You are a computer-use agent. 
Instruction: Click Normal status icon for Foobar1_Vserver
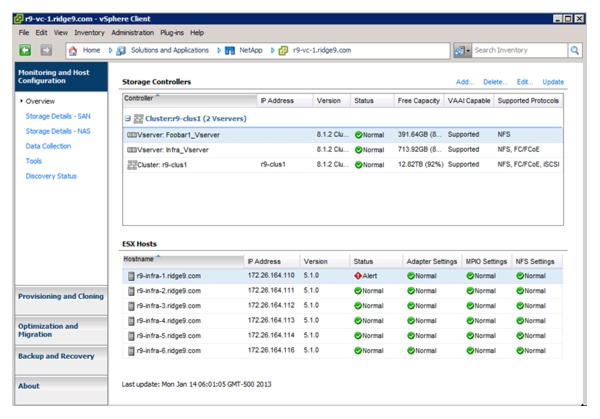pyautogui.click(x=359, y=135)
